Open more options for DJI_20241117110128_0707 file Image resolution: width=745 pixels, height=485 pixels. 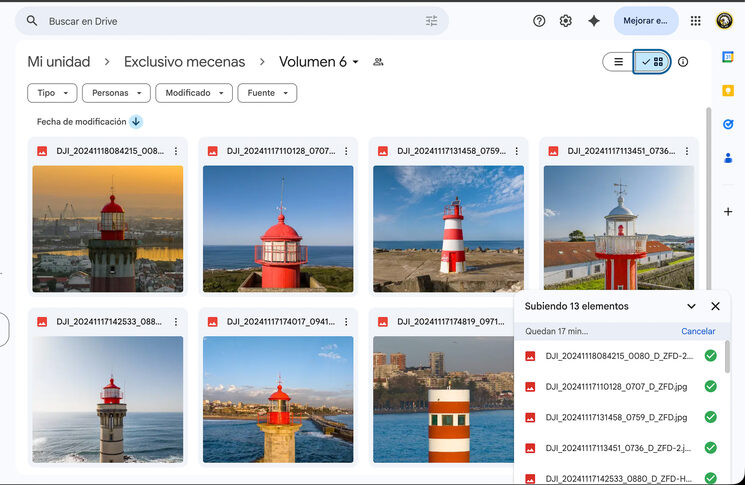[346, 151]
